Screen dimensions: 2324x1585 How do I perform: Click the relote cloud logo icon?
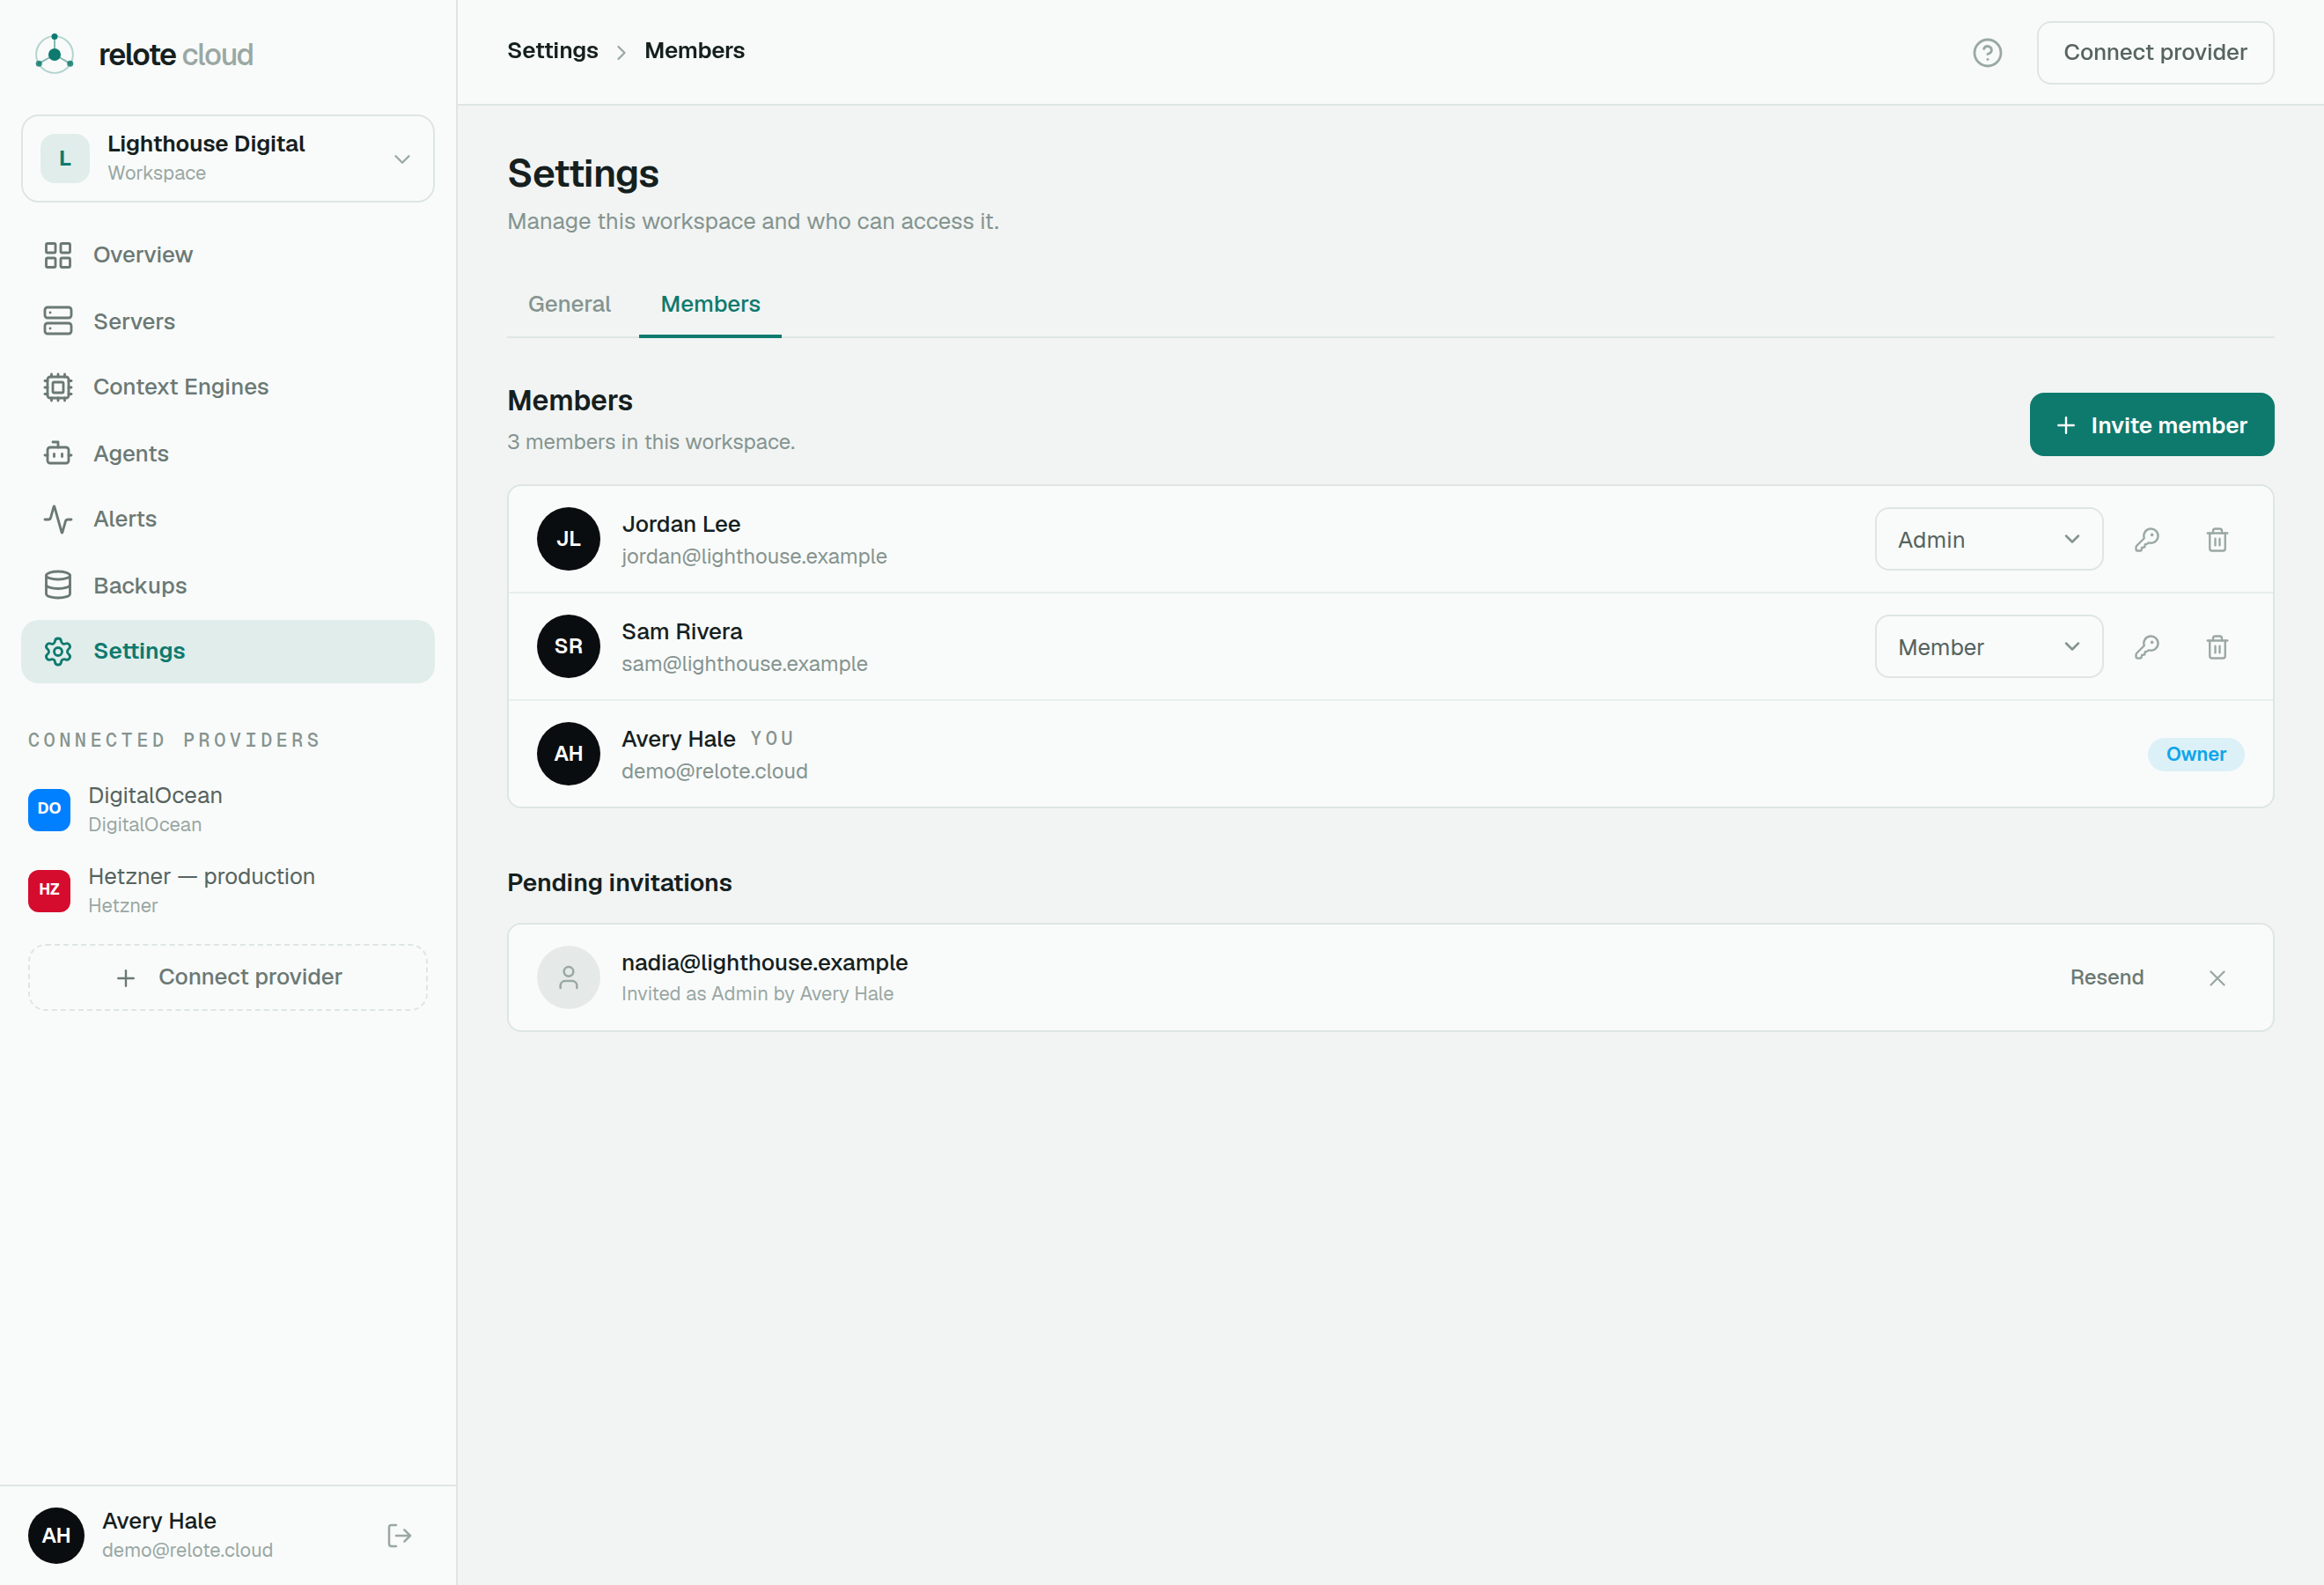click(55, 53)
